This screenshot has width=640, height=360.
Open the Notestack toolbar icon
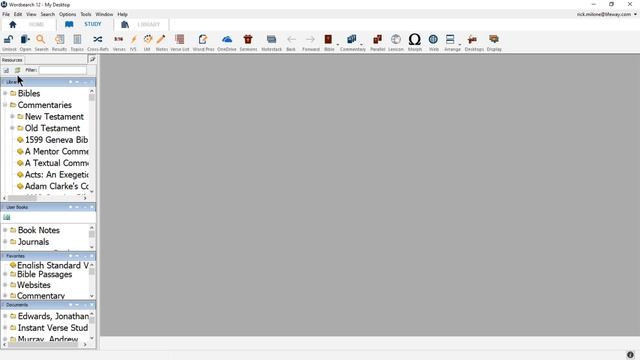[271, 40]
